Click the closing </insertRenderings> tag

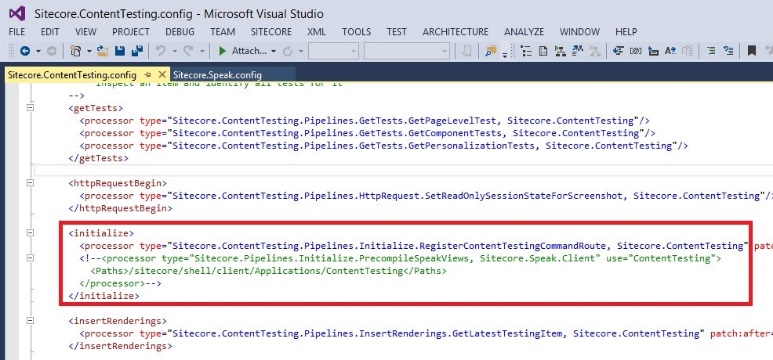click(x=120, y=346)
